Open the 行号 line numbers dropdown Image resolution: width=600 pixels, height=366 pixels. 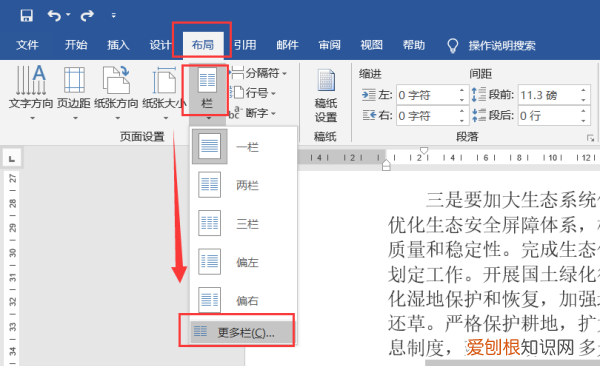254,93
